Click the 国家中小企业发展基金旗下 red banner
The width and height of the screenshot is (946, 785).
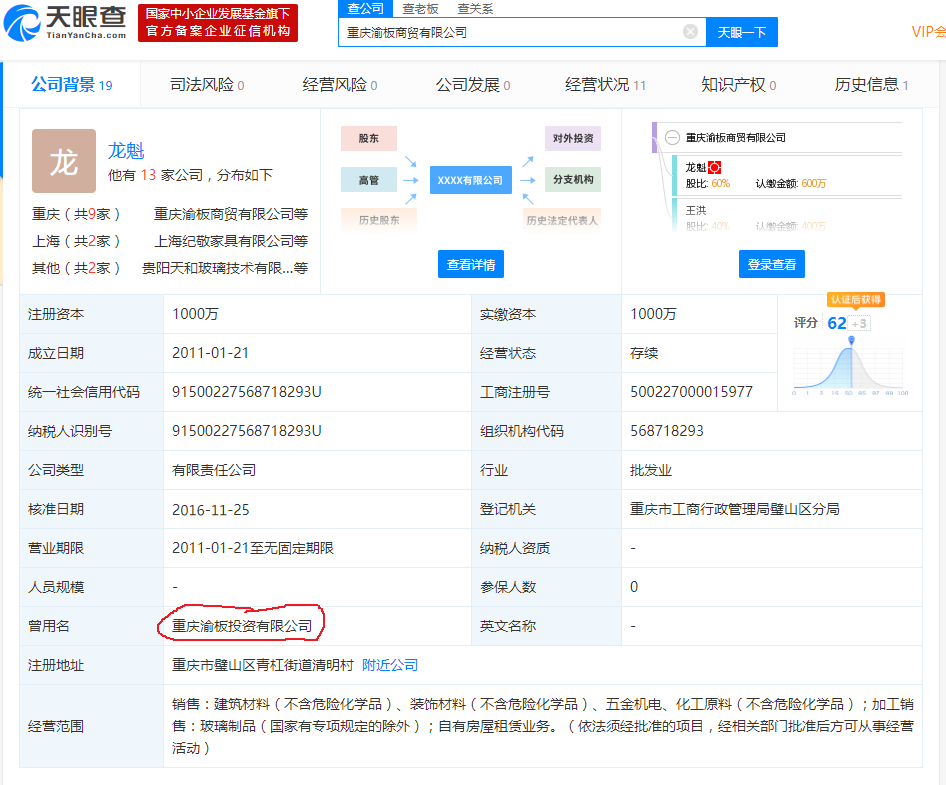click(x=218, y=23)
